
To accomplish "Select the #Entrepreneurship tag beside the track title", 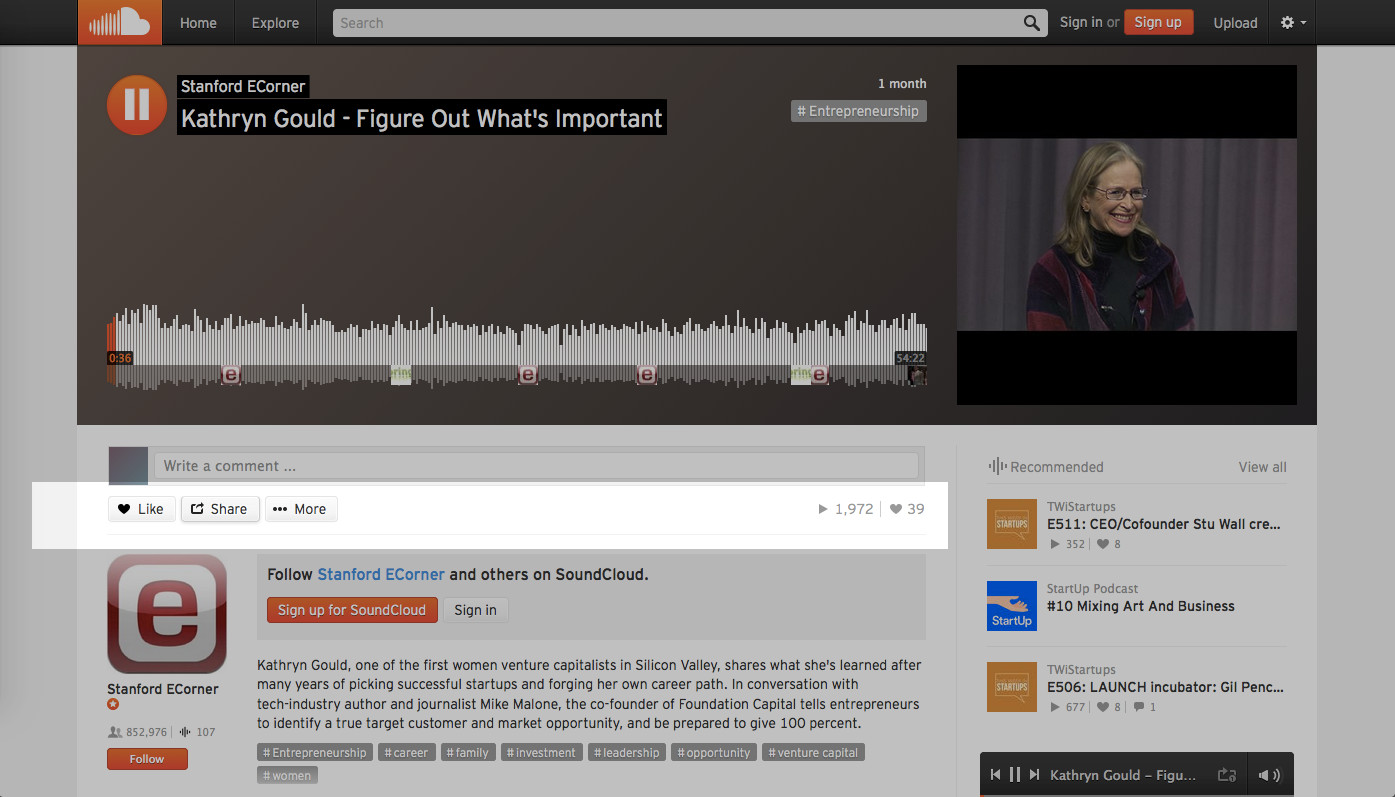I will point(859,111).
